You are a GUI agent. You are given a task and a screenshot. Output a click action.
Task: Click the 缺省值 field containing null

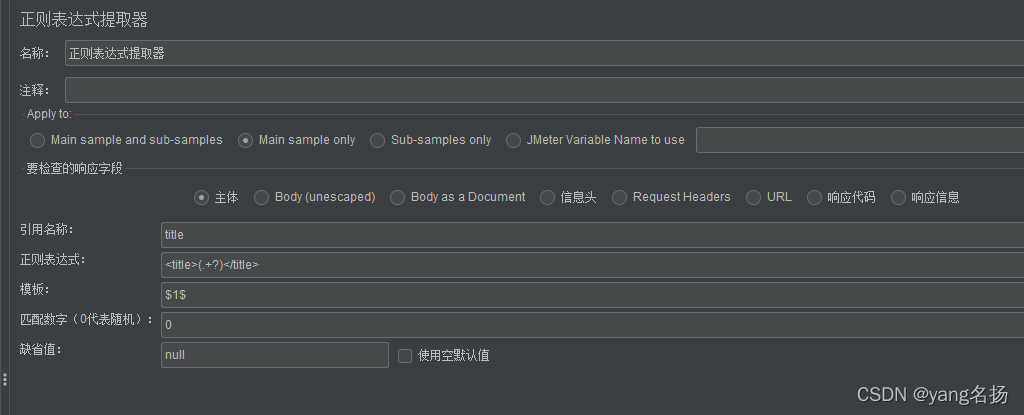coord(274,355)
